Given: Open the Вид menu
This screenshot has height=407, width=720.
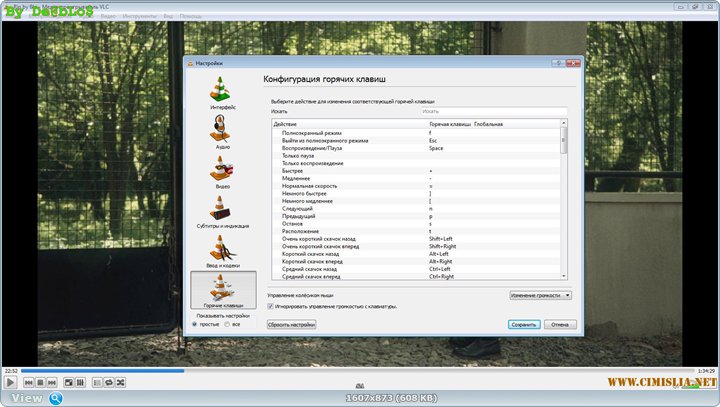Looking at the screenshot, I should click(166, 18).
